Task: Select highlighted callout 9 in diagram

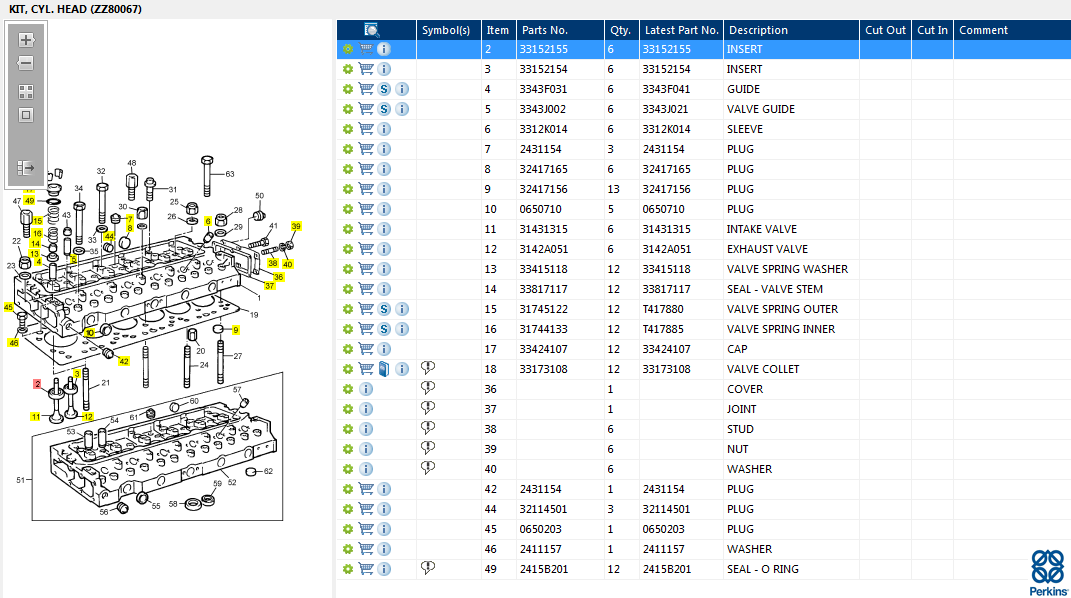Action: [236, 330]
